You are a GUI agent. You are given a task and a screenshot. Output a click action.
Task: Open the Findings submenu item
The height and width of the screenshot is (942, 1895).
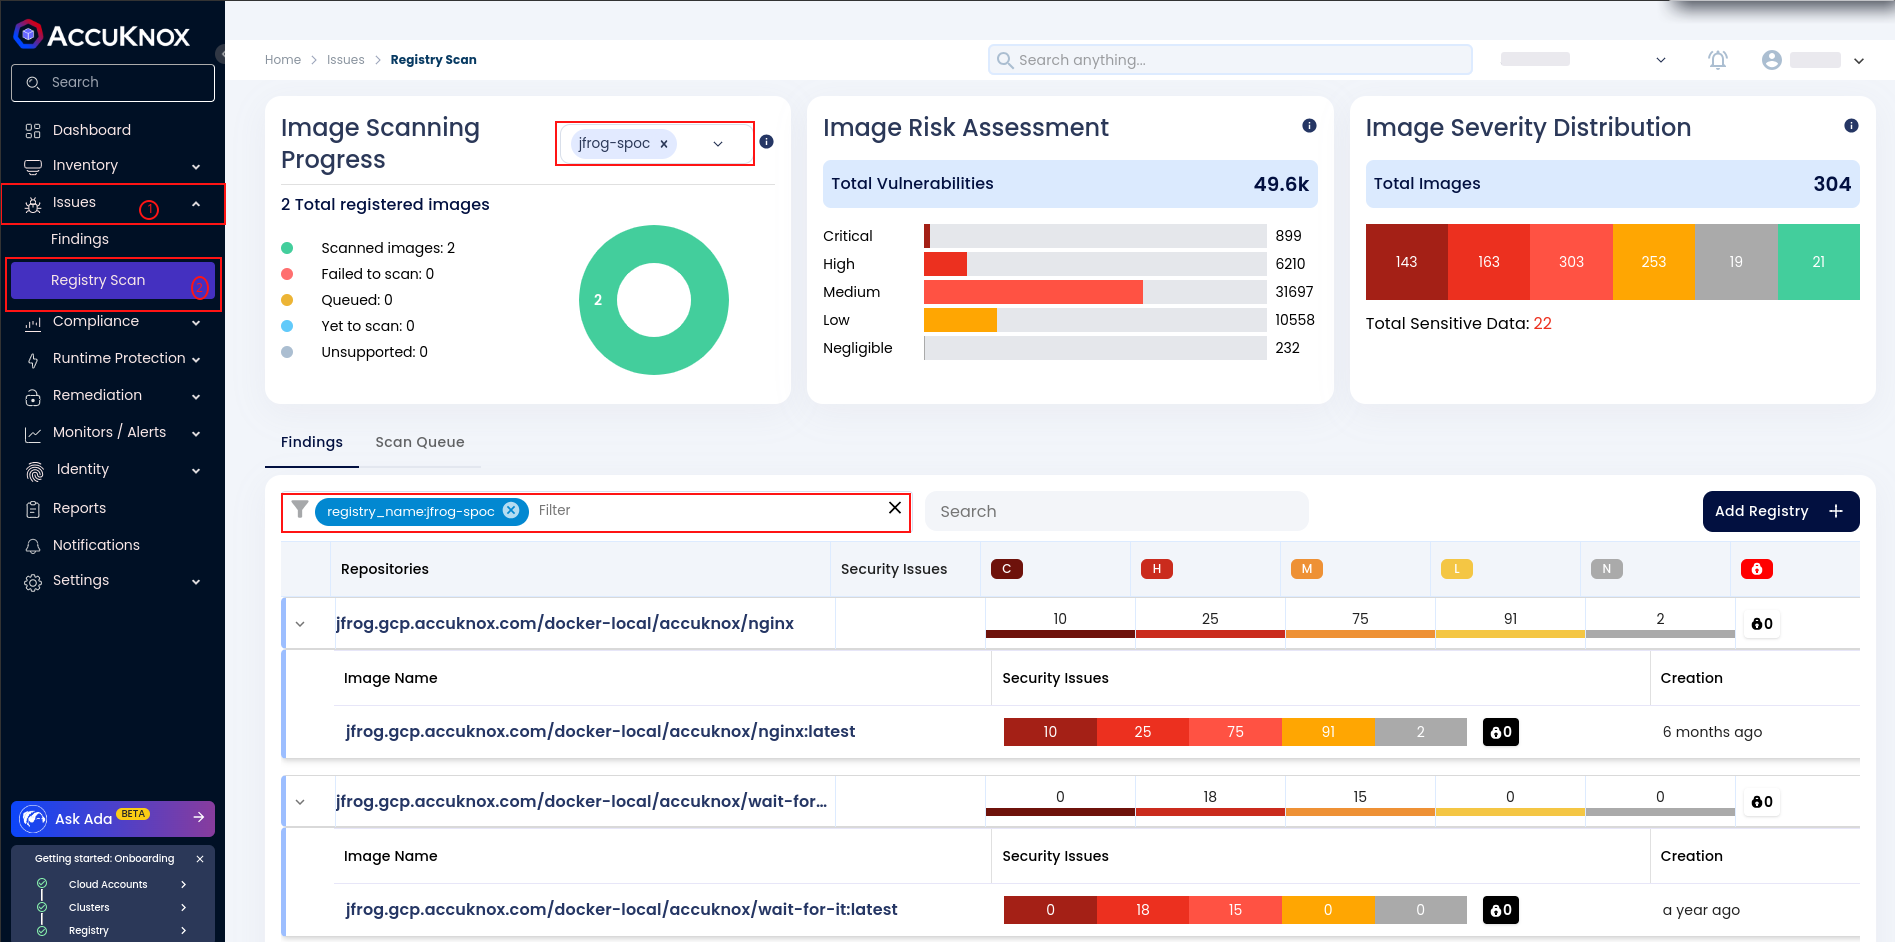[x=80, y=240]
